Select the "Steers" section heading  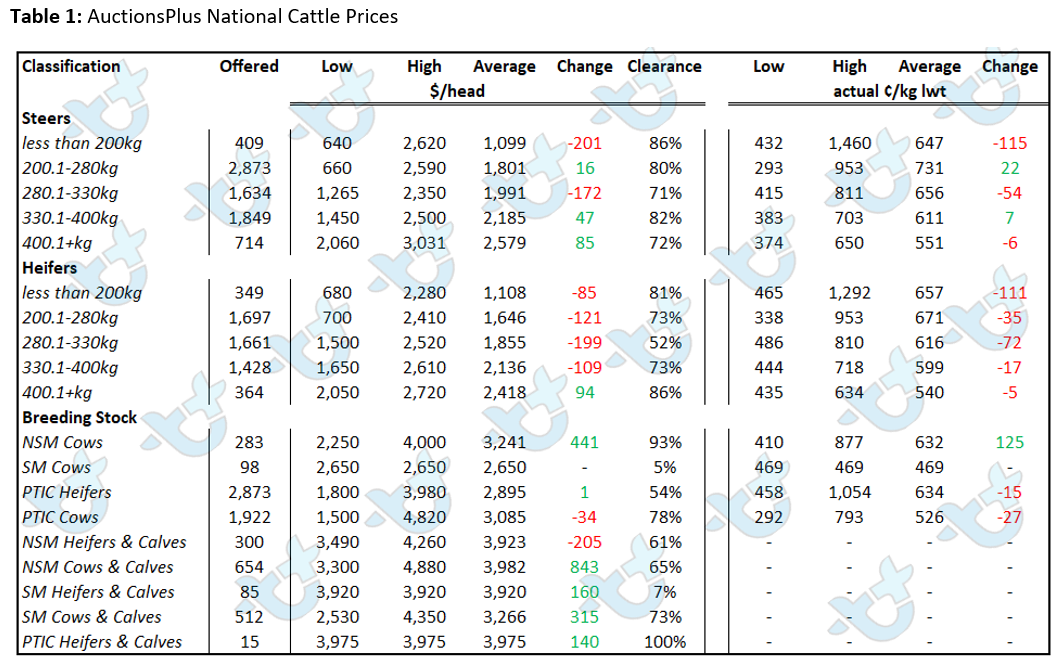coord(46,118)
